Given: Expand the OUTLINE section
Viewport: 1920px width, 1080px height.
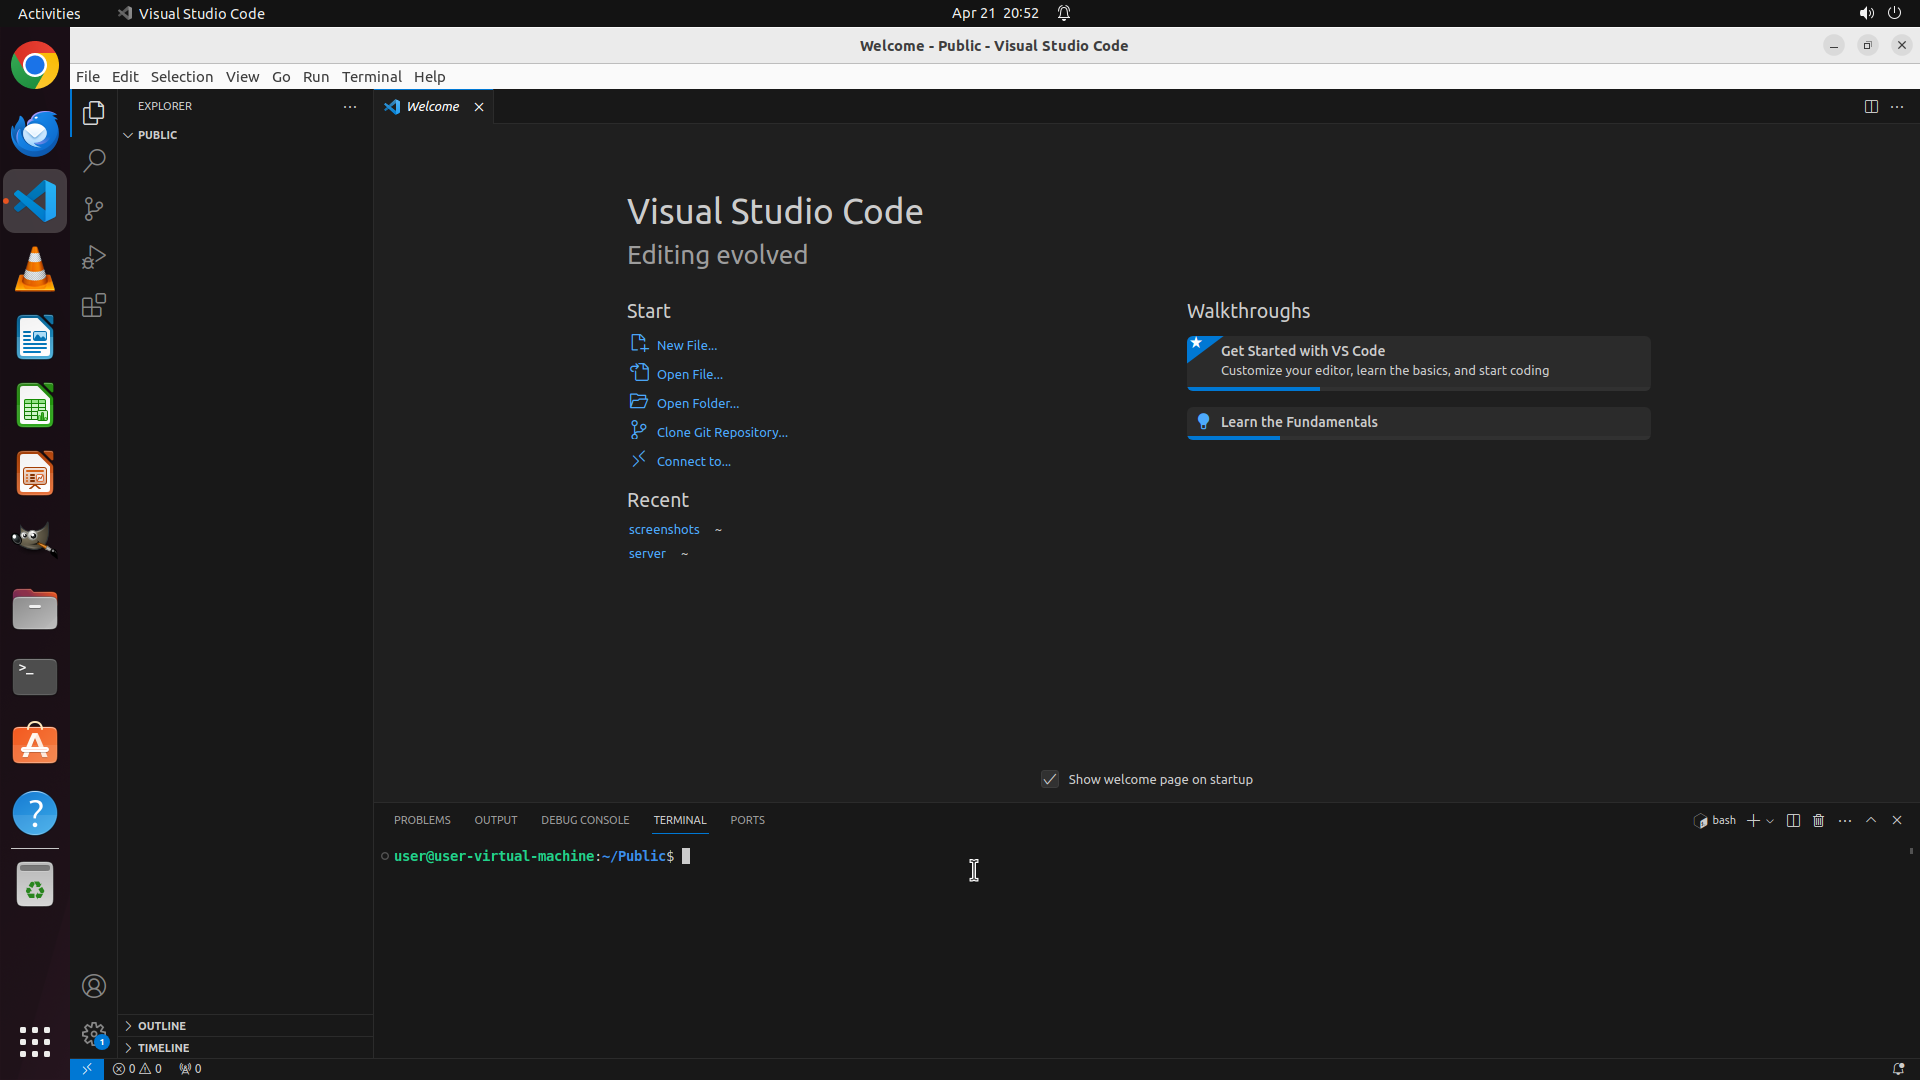Looking at the screenshot, I should 162,1025.
